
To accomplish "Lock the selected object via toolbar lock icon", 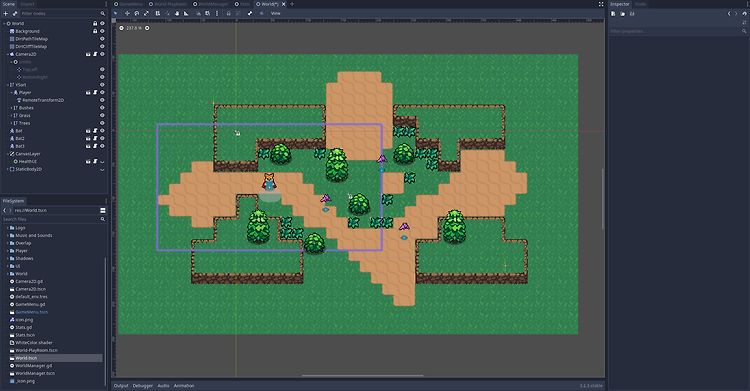I will [229, 13].
